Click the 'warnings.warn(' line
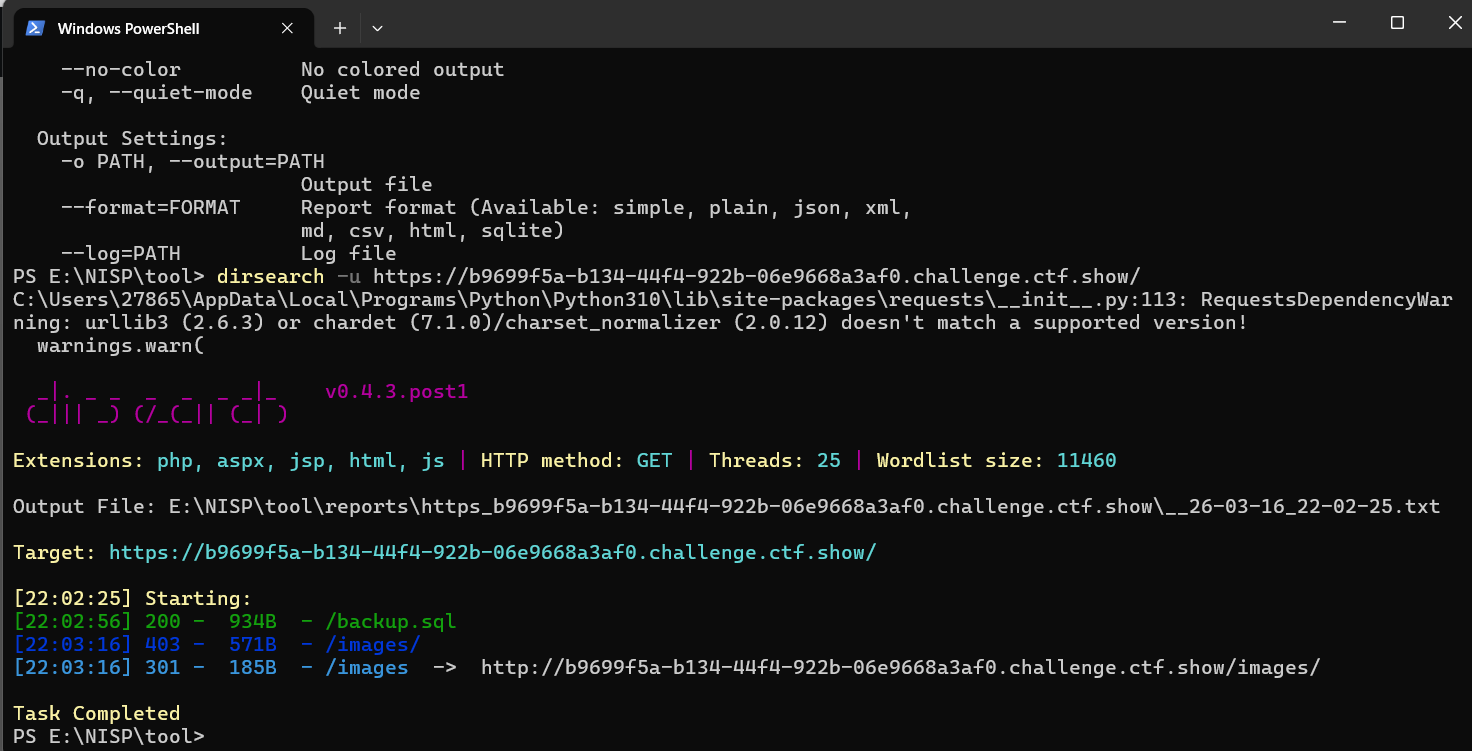 [x=120, y=345]
